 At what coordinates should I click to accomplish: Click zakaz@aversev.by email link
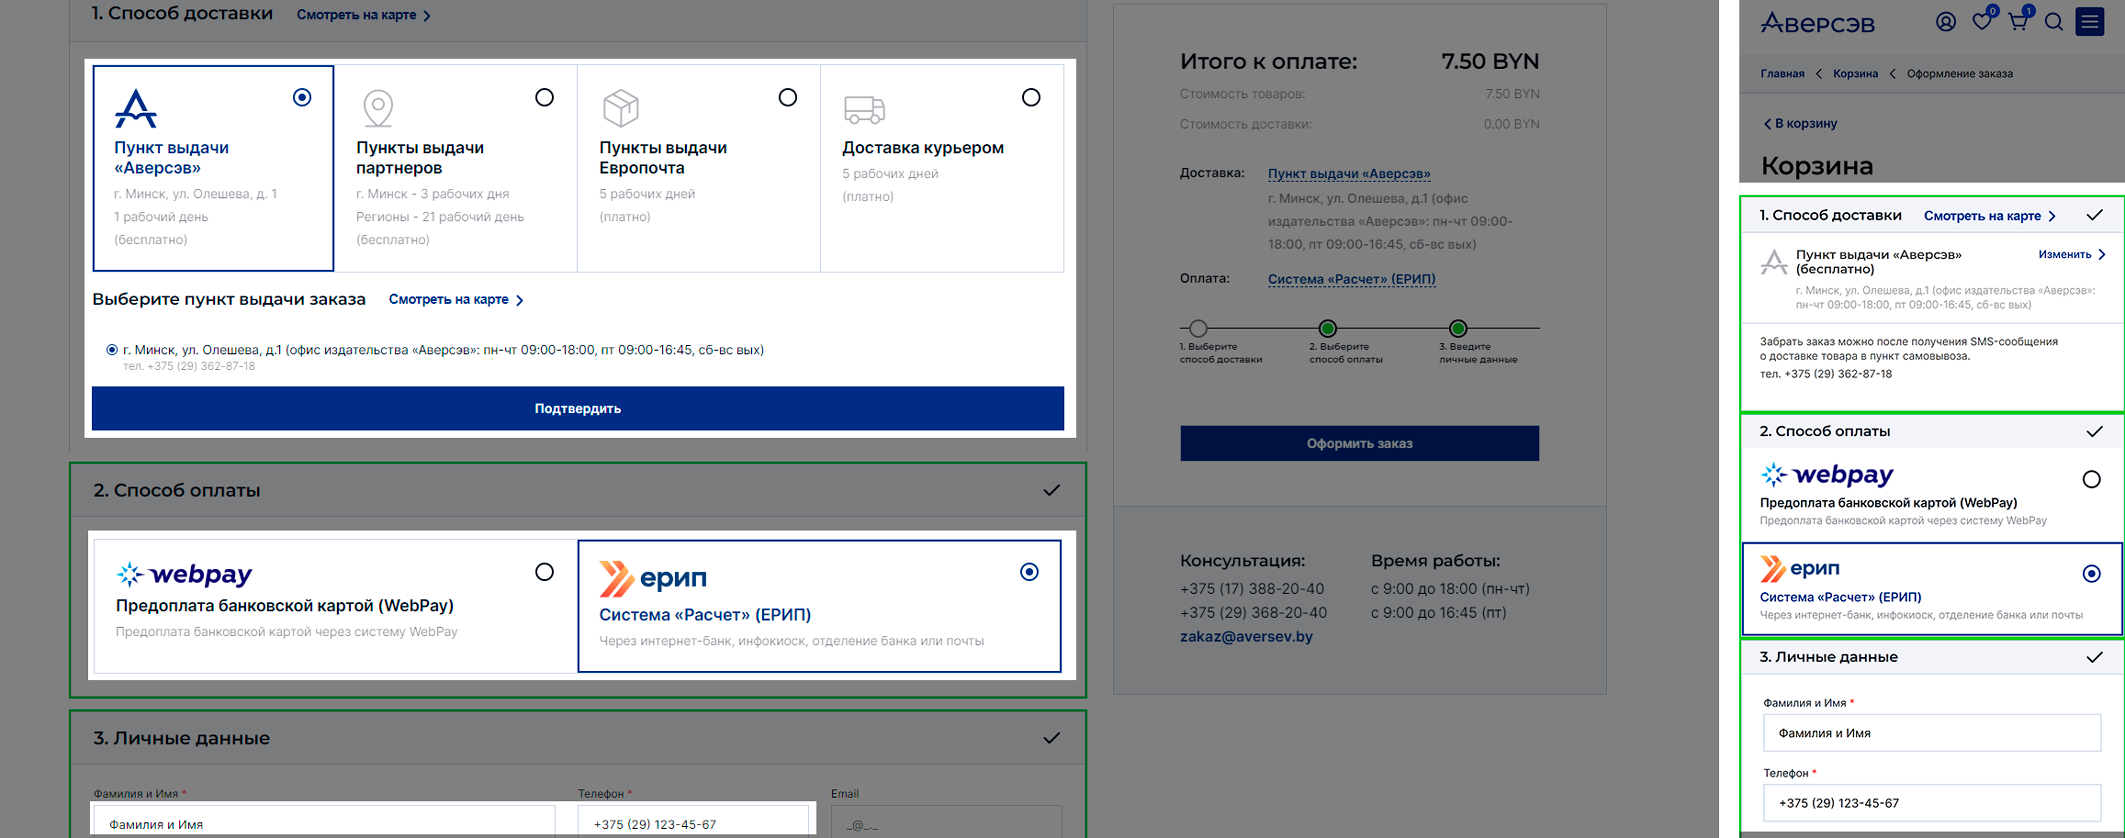[1246, 636]
